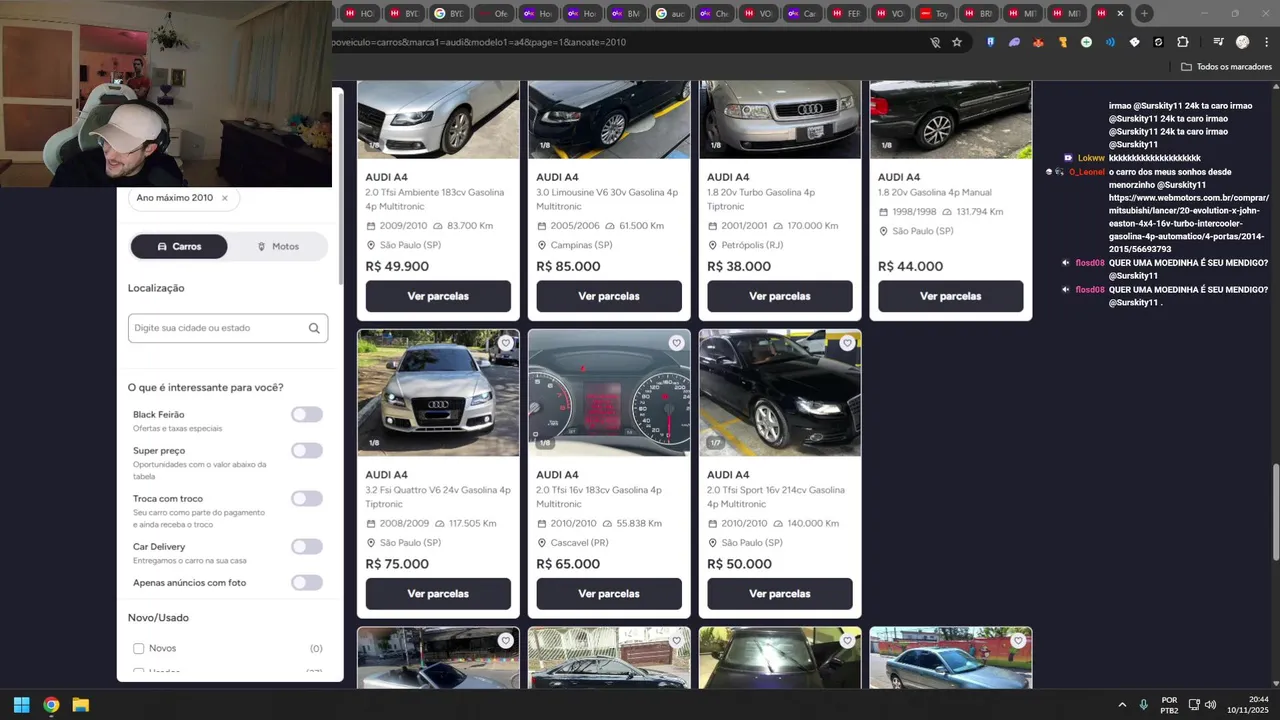Click Ver parcelas for R$ 65.000 car
Image resolution: width=1280 pixels, height=720 pixels.
point(609,594)
